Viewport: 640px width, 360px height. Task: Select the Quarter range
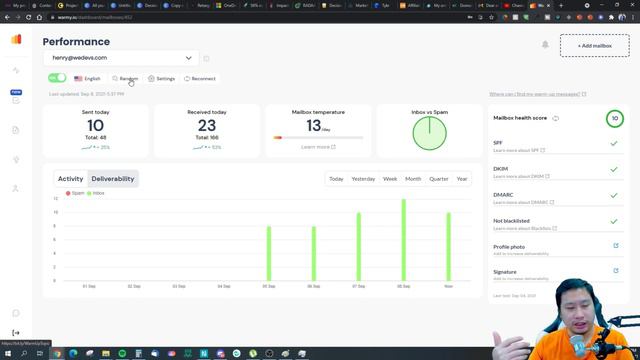point(439,179)
